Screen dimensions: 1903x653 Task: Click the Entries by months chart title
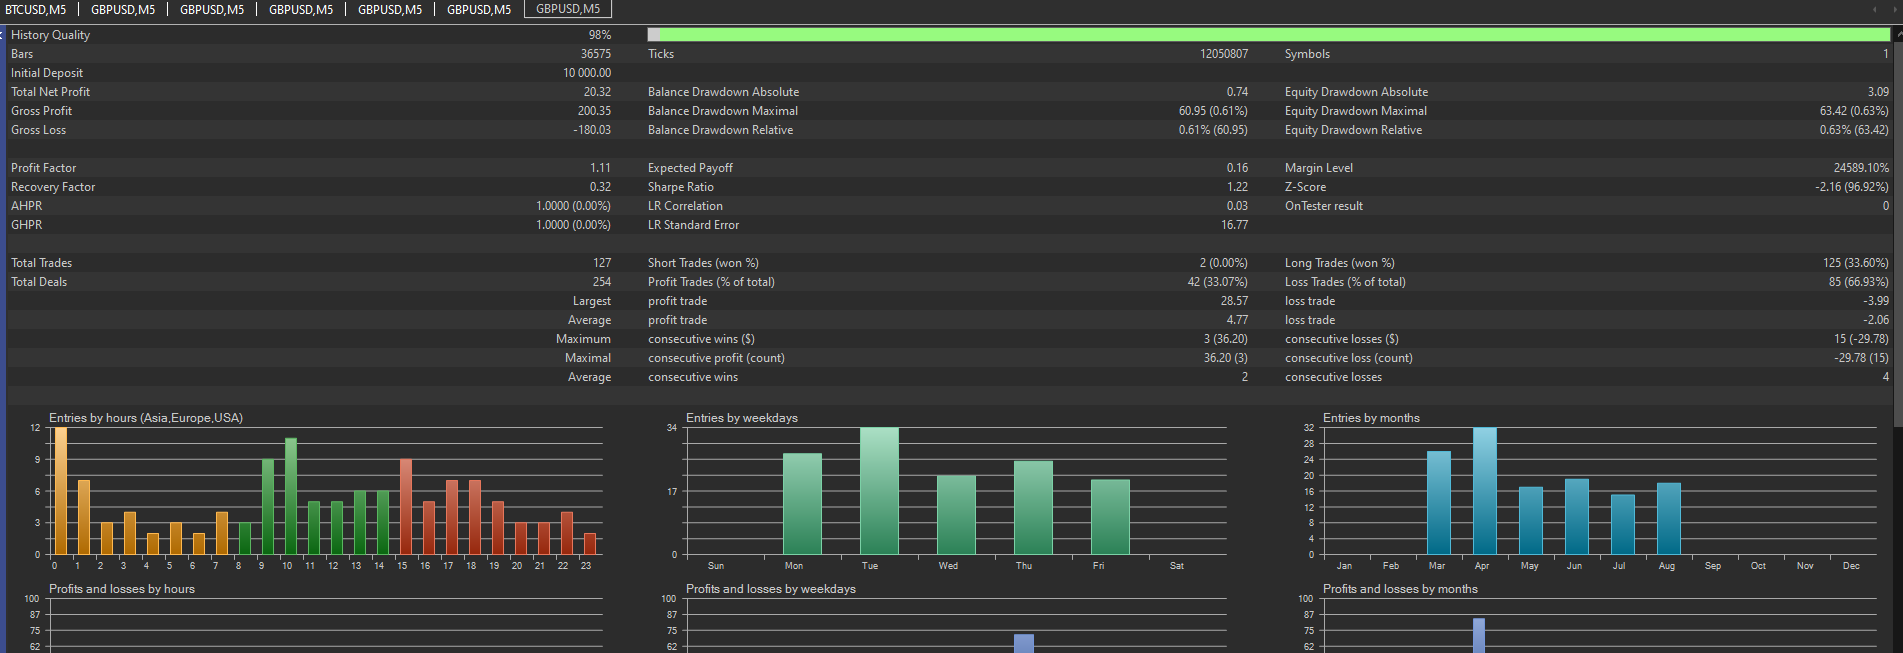click(x=1371, y=418)
